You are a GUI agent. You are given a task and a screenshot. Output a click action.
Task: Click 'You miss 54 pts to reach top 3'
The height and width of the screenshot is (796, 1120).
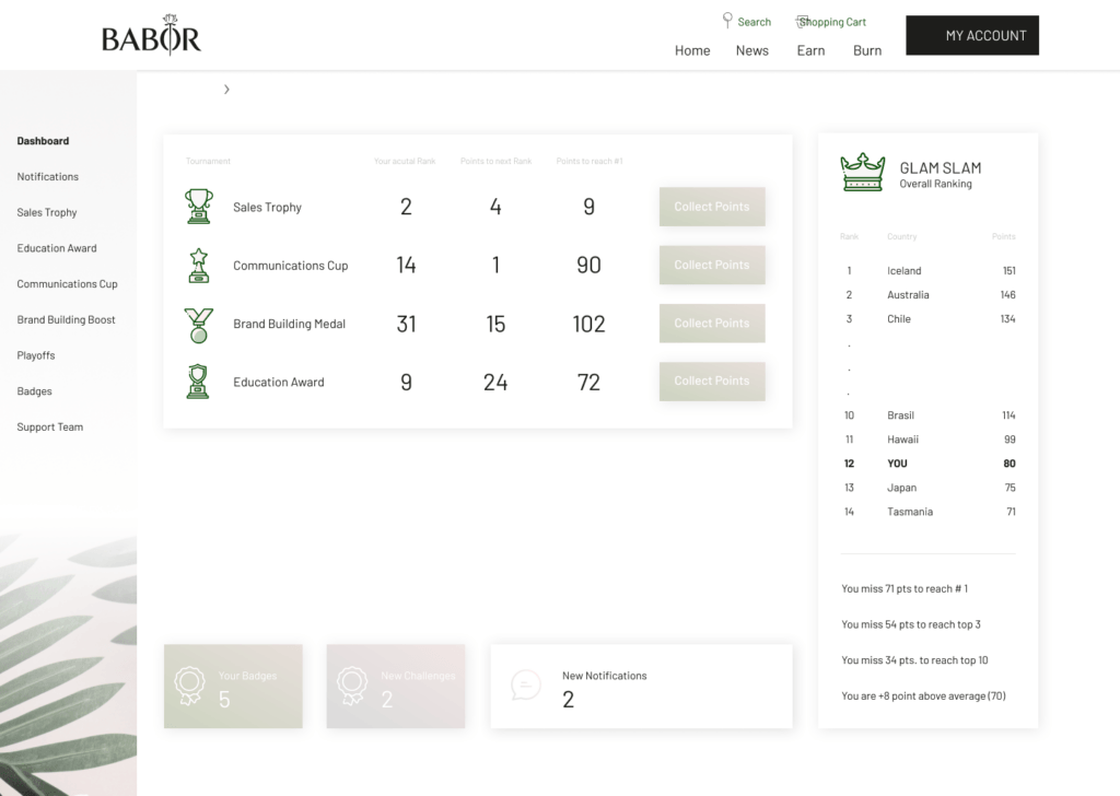(911, 625)
